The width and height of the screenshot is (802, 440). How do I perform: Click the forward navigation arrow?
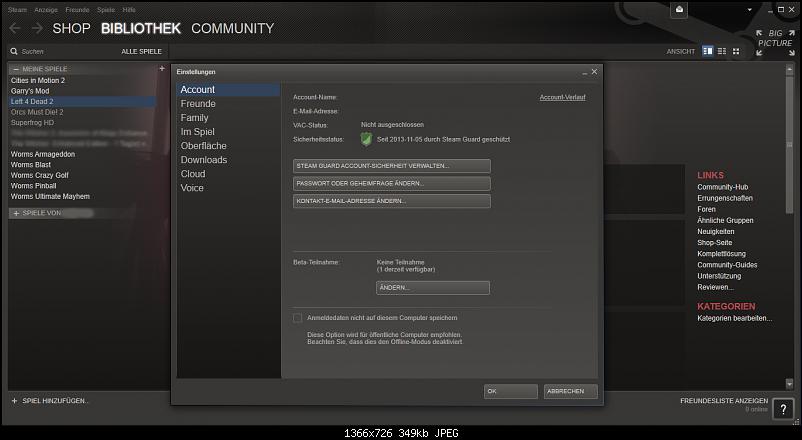point(37,29)
